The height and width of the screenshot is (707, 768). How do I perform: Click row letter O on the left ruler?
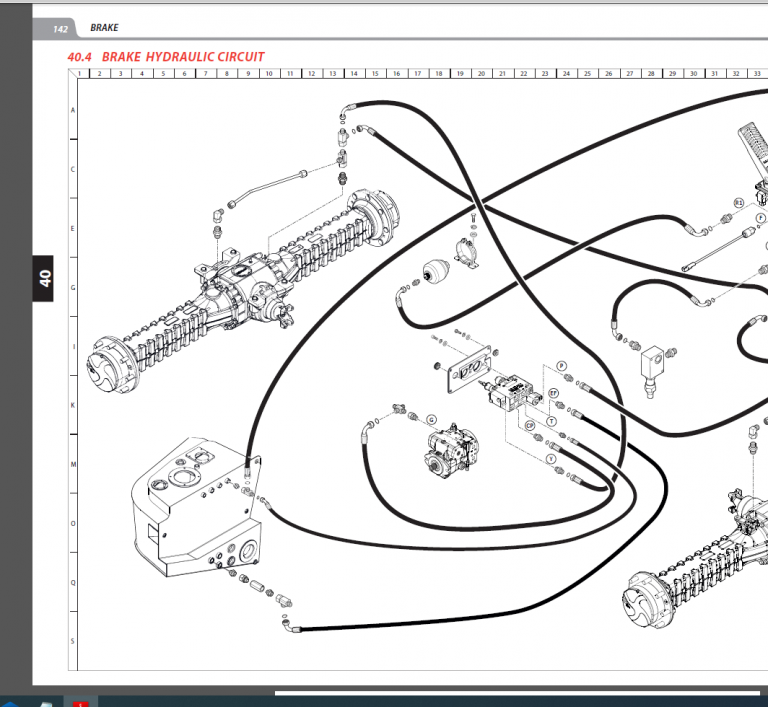coord(73,523)
